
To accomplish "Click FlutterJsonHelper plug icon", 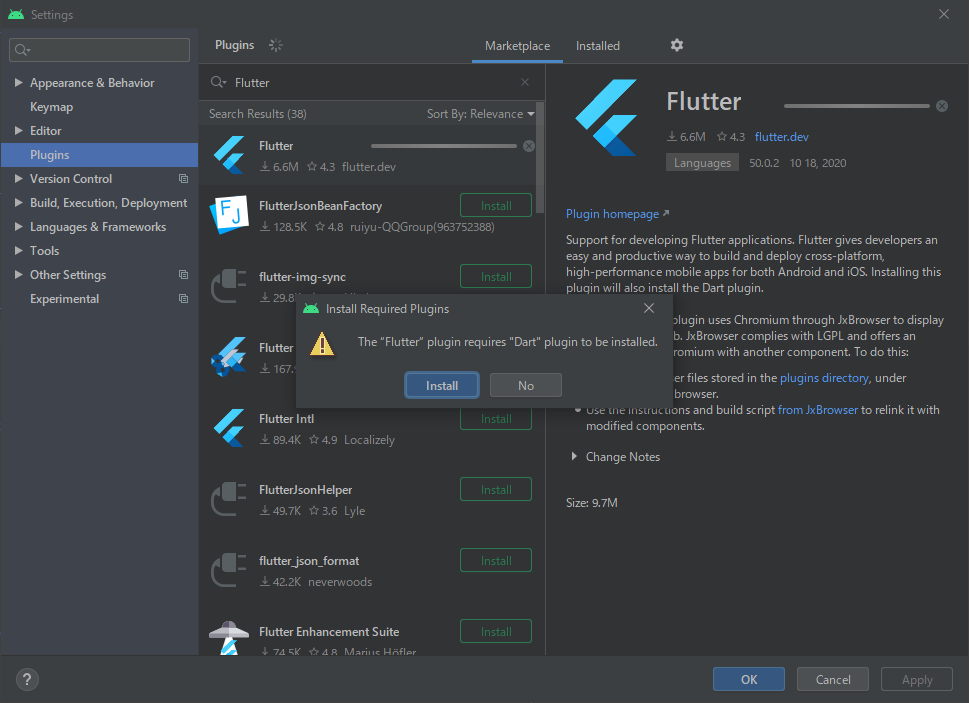I will pos(229,499).
